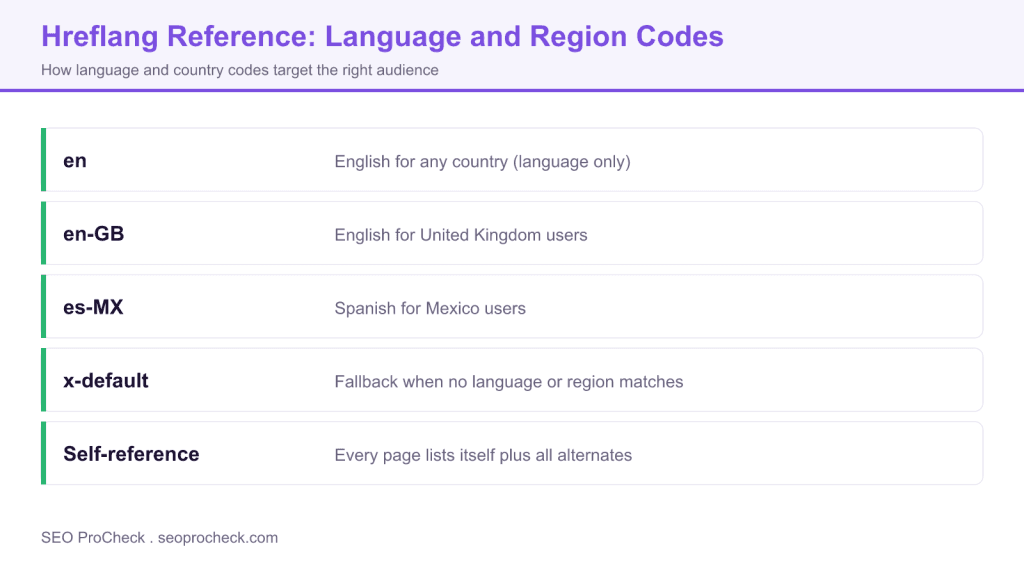Click 'Fallback when no language' description

pos(508,381)
